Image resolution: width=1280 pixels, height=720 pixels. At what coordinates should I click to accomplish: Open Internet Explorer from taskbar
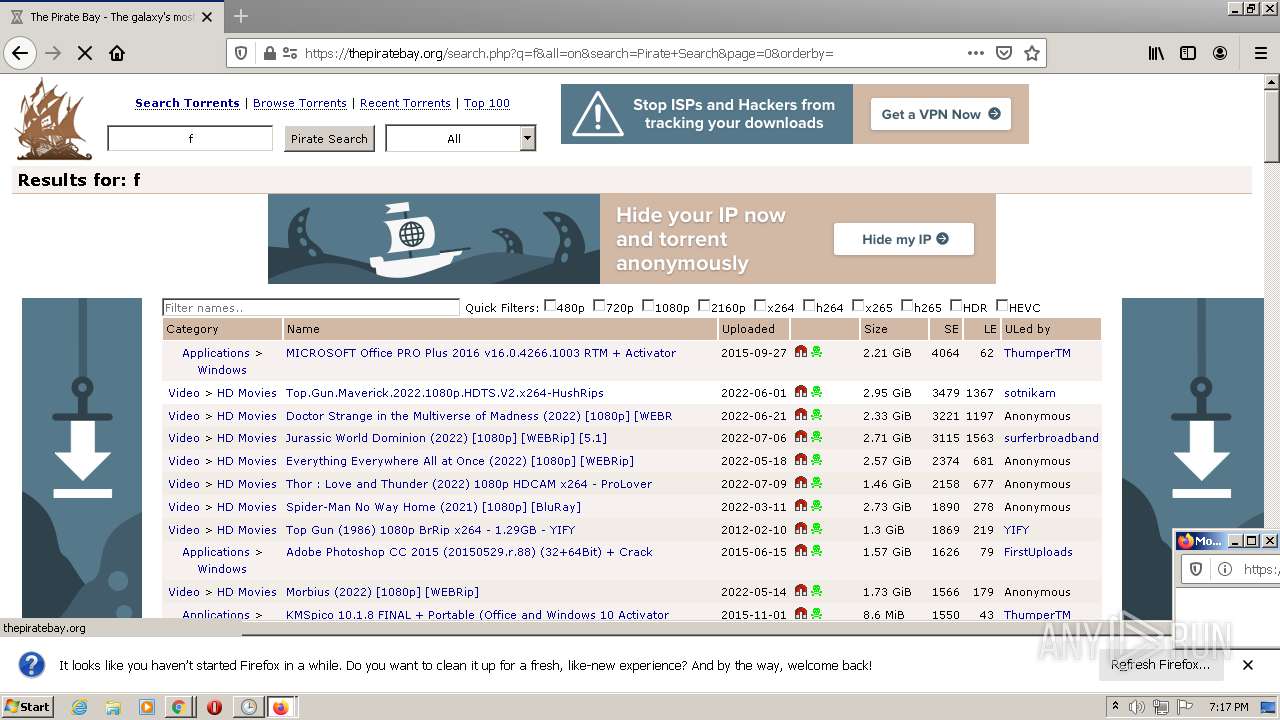[x=79, y=707]
